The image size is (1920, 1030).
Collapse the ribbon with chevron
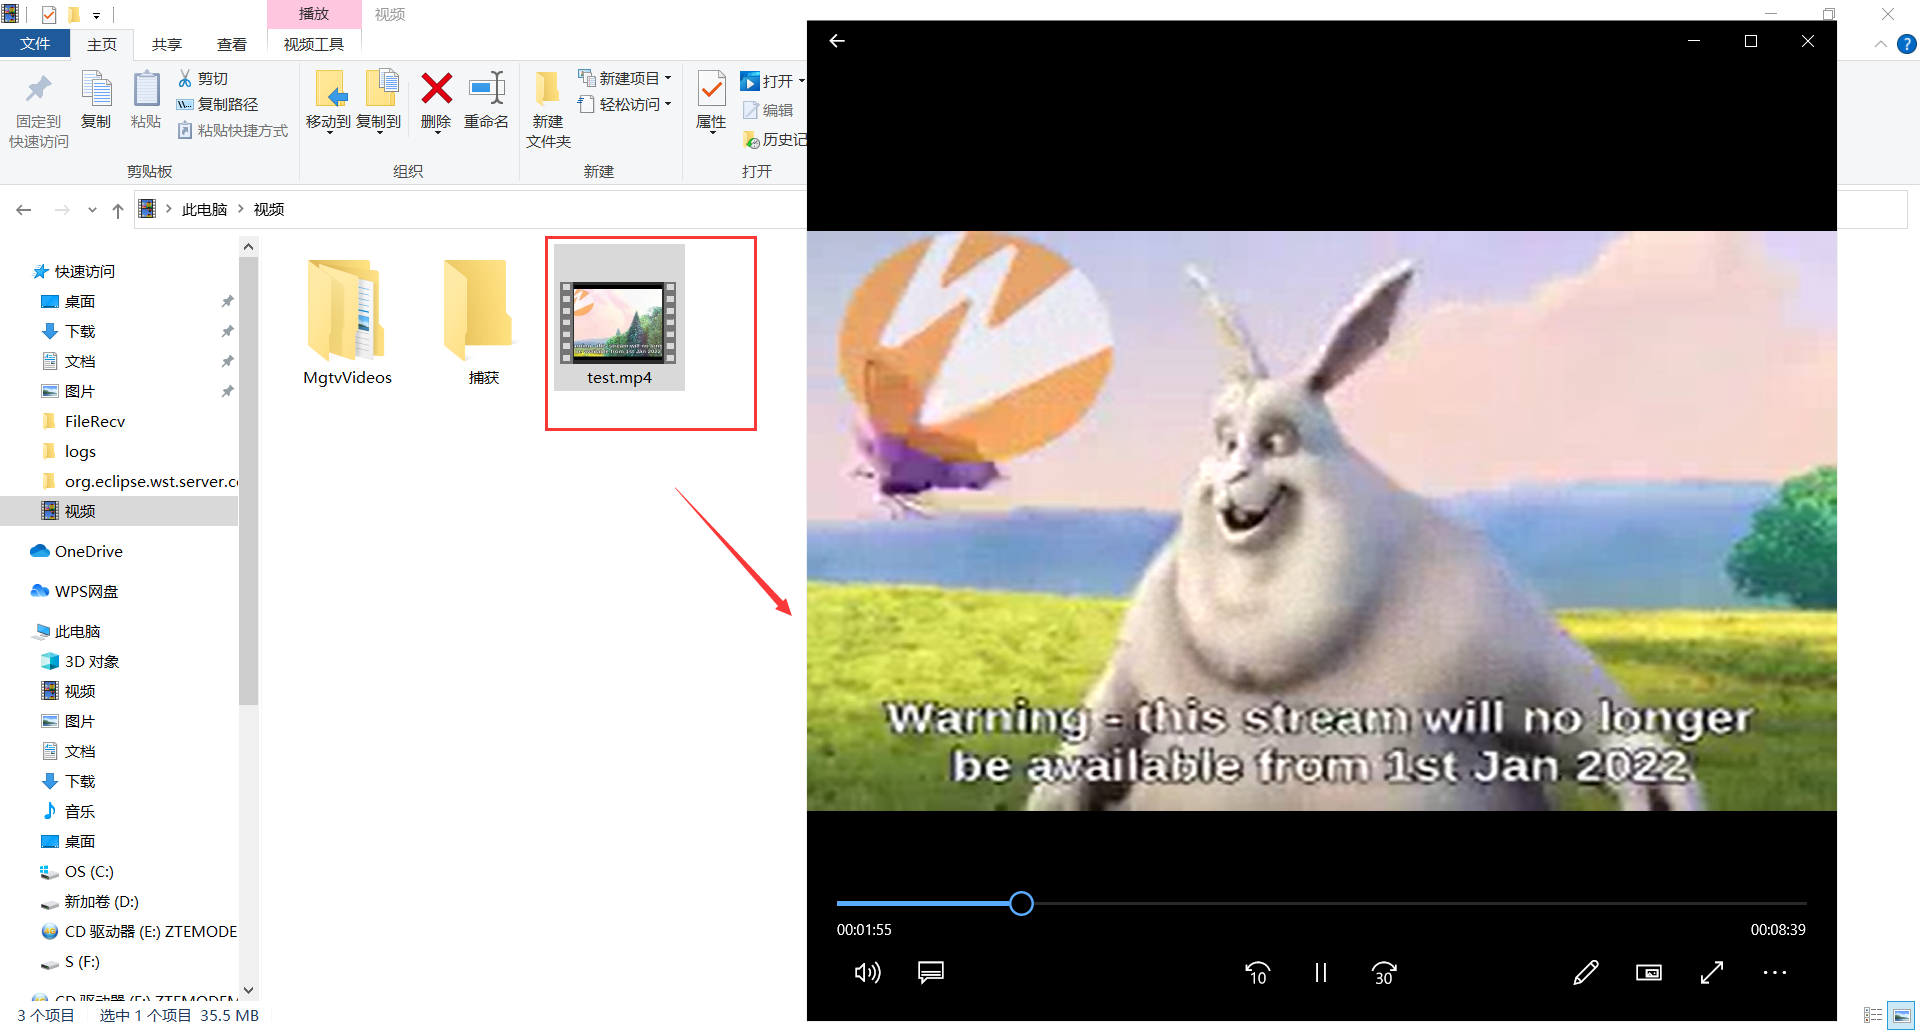coord(1881,44)
